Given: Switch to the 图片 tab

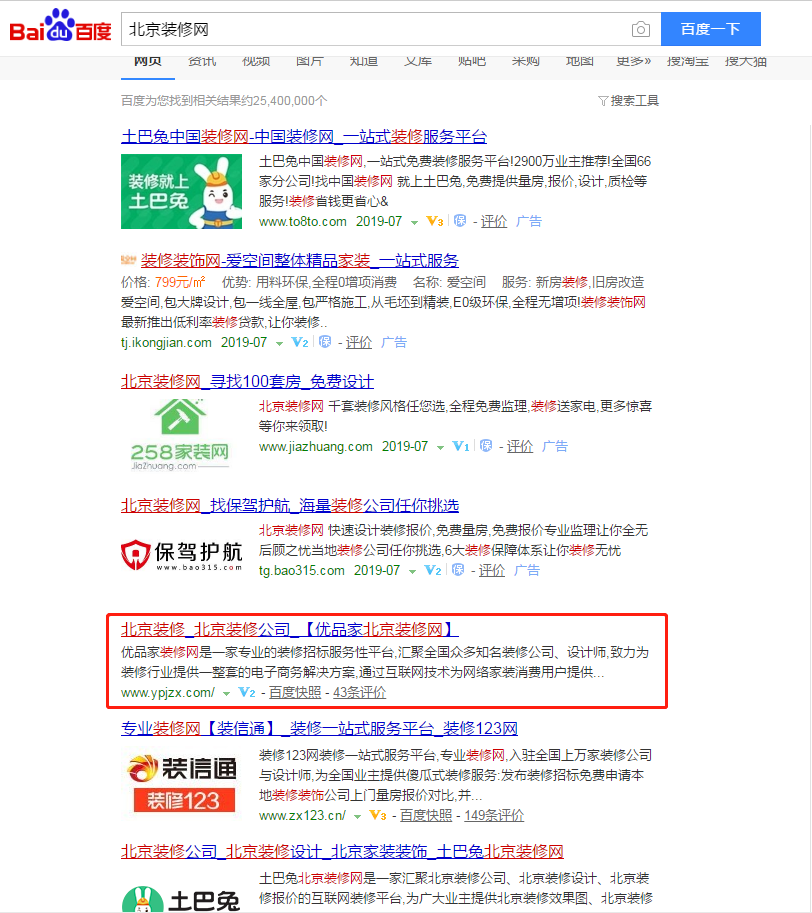Looking at the screenshot, I should [309, 62].
